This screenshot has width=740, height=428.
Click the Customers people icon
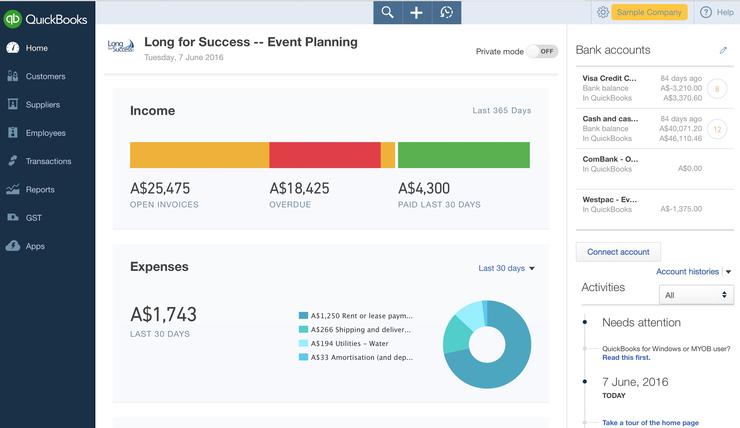point(13,76)
